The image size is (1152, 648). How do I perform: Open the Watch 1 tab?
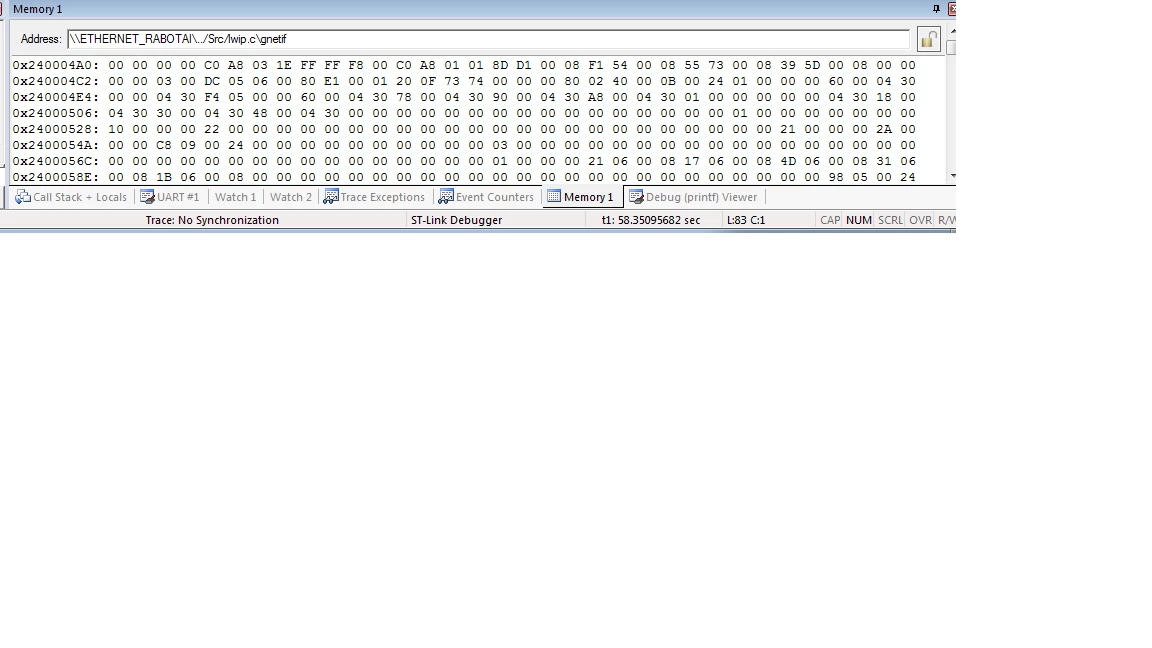[x=235, y=197]
